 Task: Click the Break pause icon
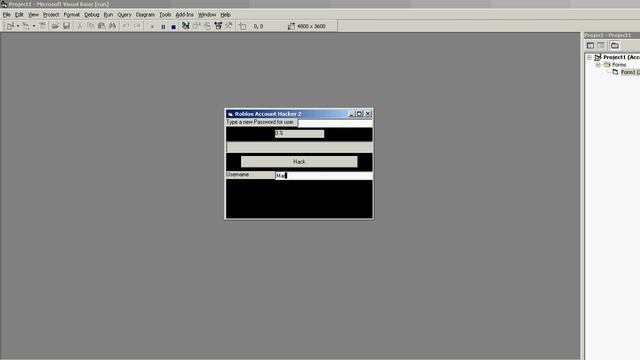pyautogui.click(x=163, y=27)
